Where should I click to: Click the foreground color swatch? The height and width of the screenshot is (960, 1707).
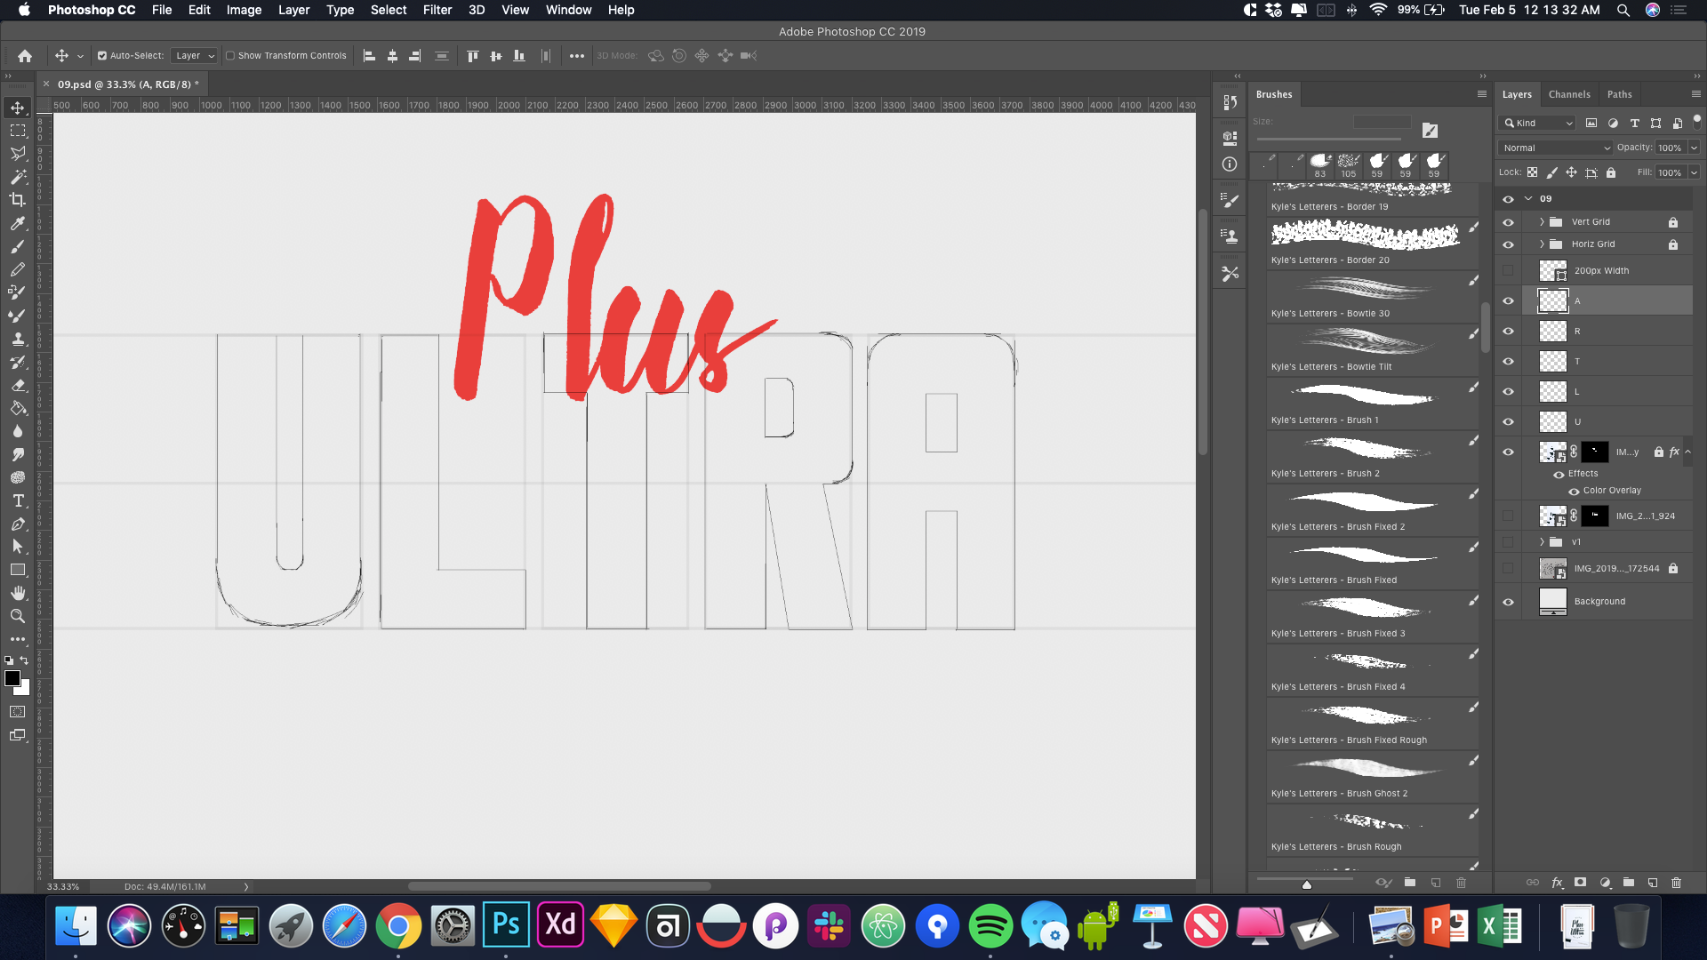point(12,678)
